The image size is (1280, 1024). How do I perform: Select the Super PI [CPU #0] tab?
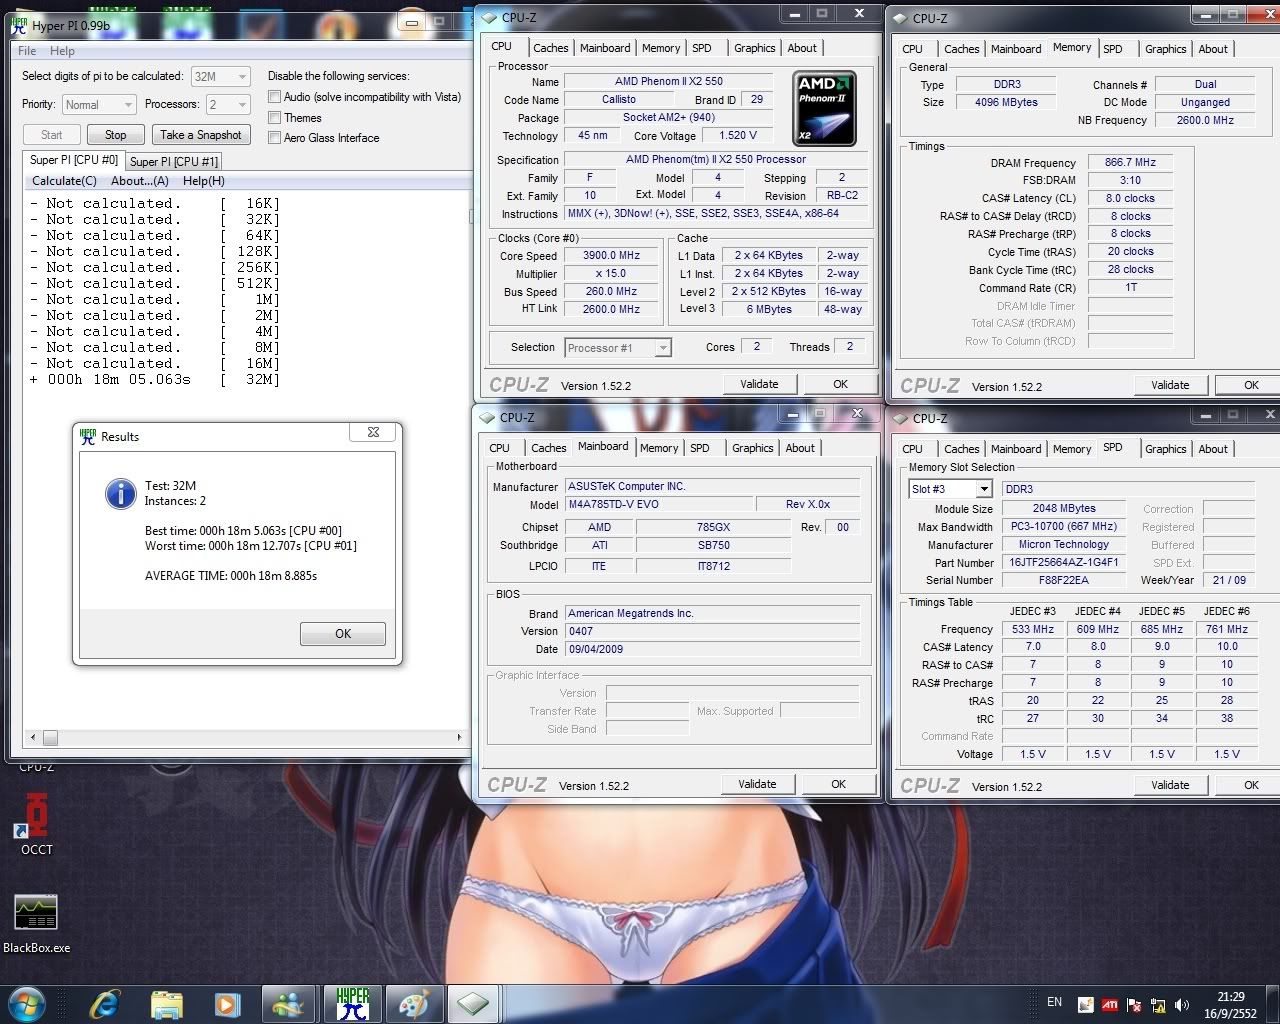pyautogui.click(x=74, y=160)
